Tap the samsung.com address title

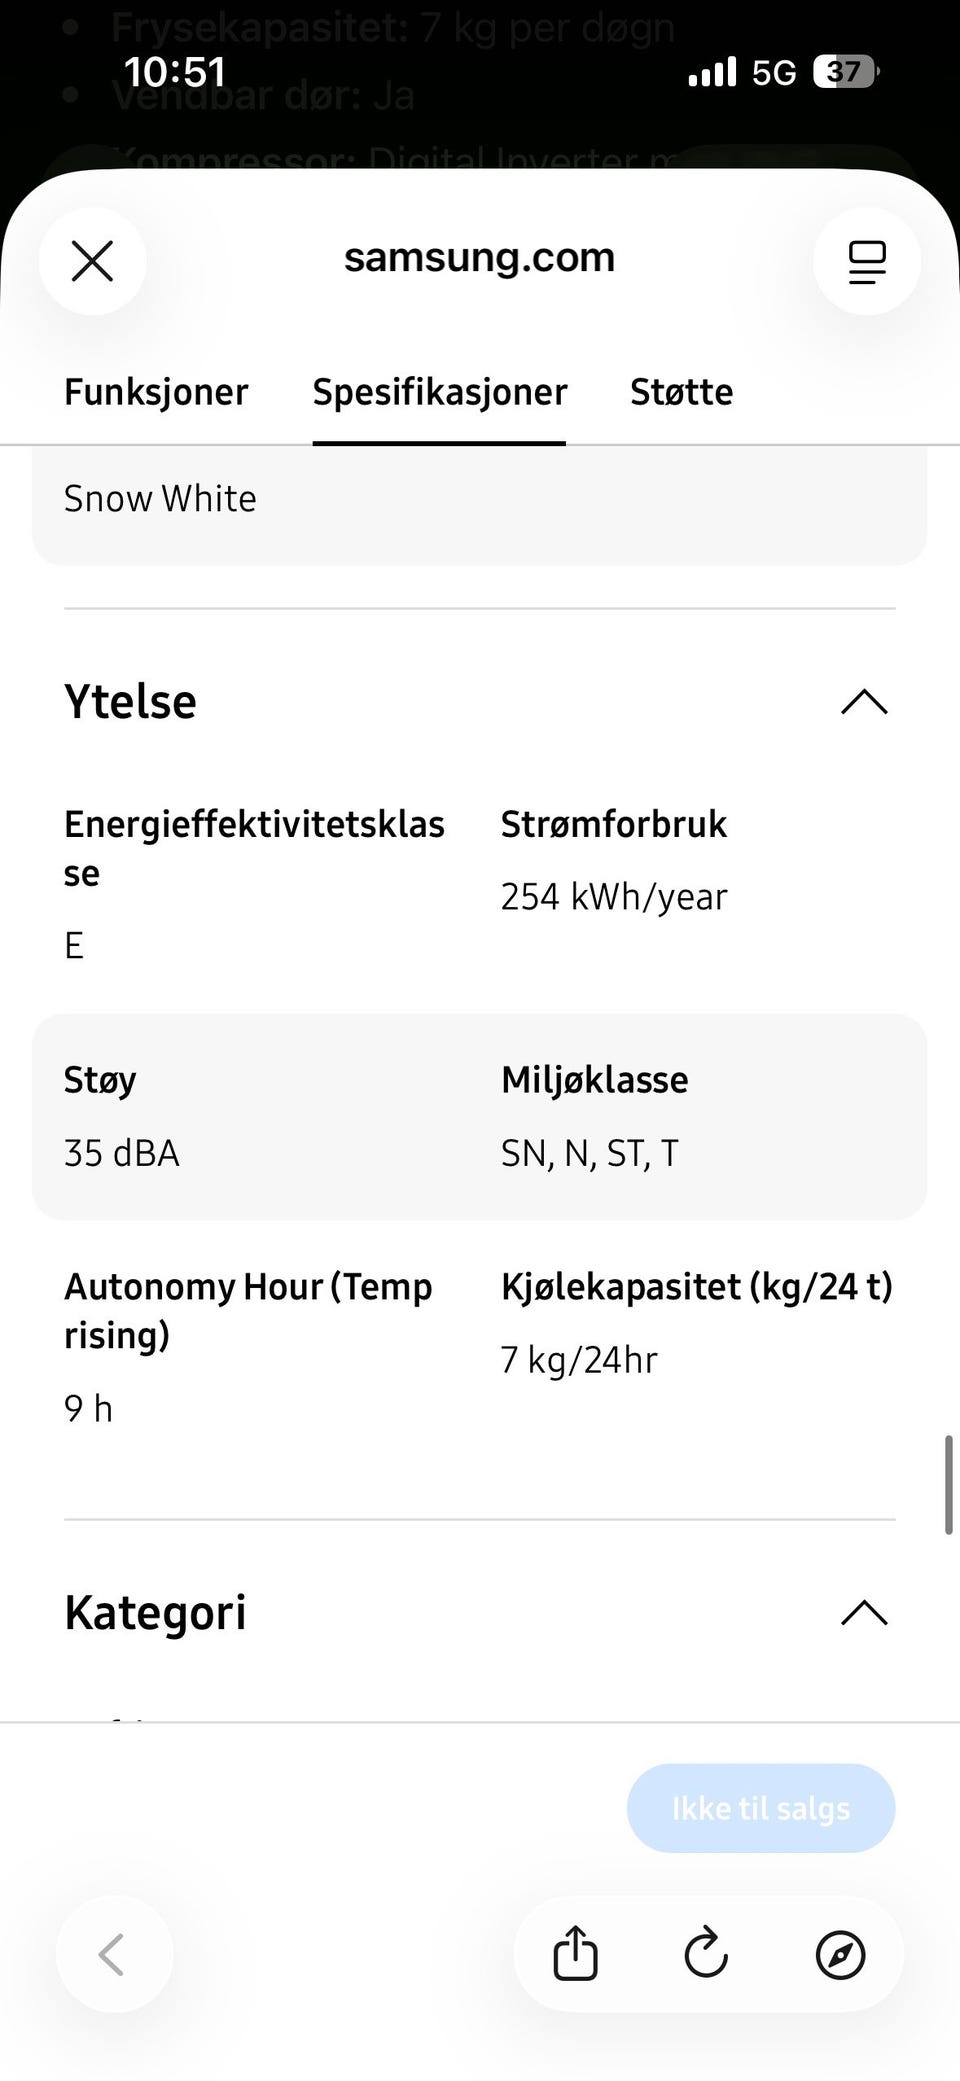click(x=479, y=258)
